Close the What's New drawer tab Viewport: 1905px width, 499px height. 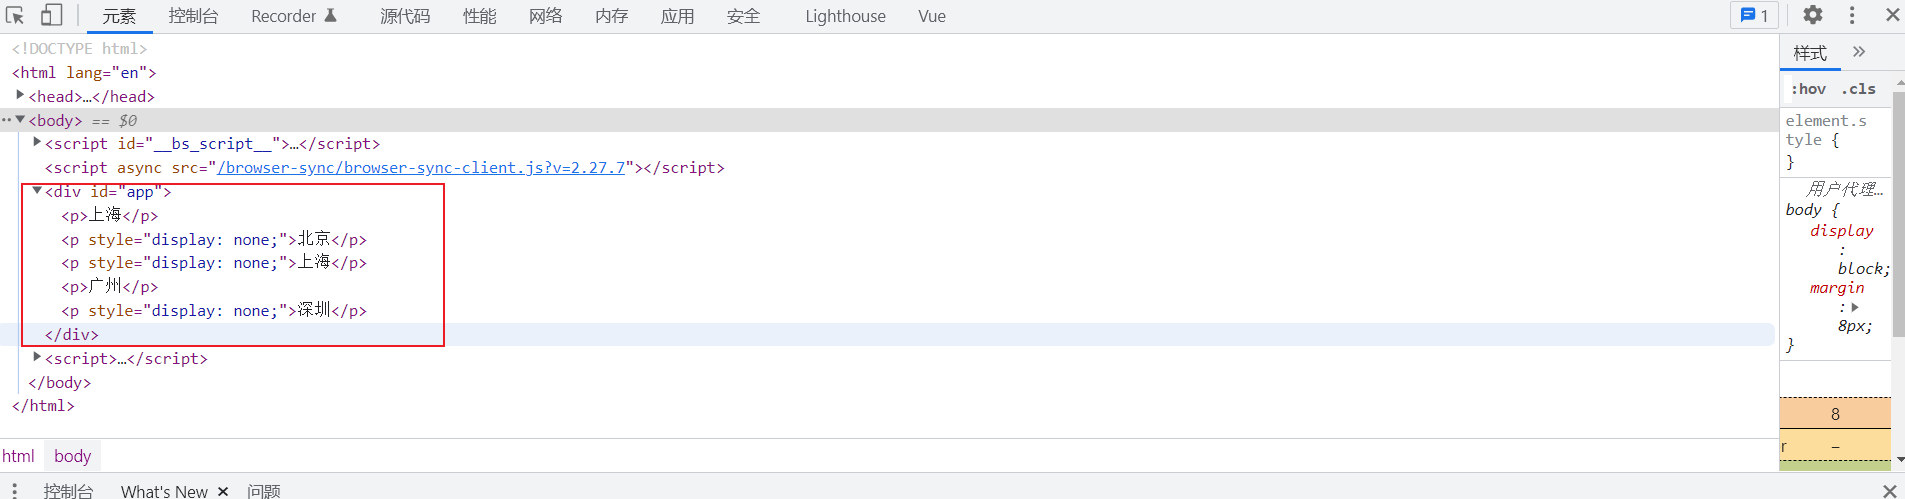coord(223,491)
